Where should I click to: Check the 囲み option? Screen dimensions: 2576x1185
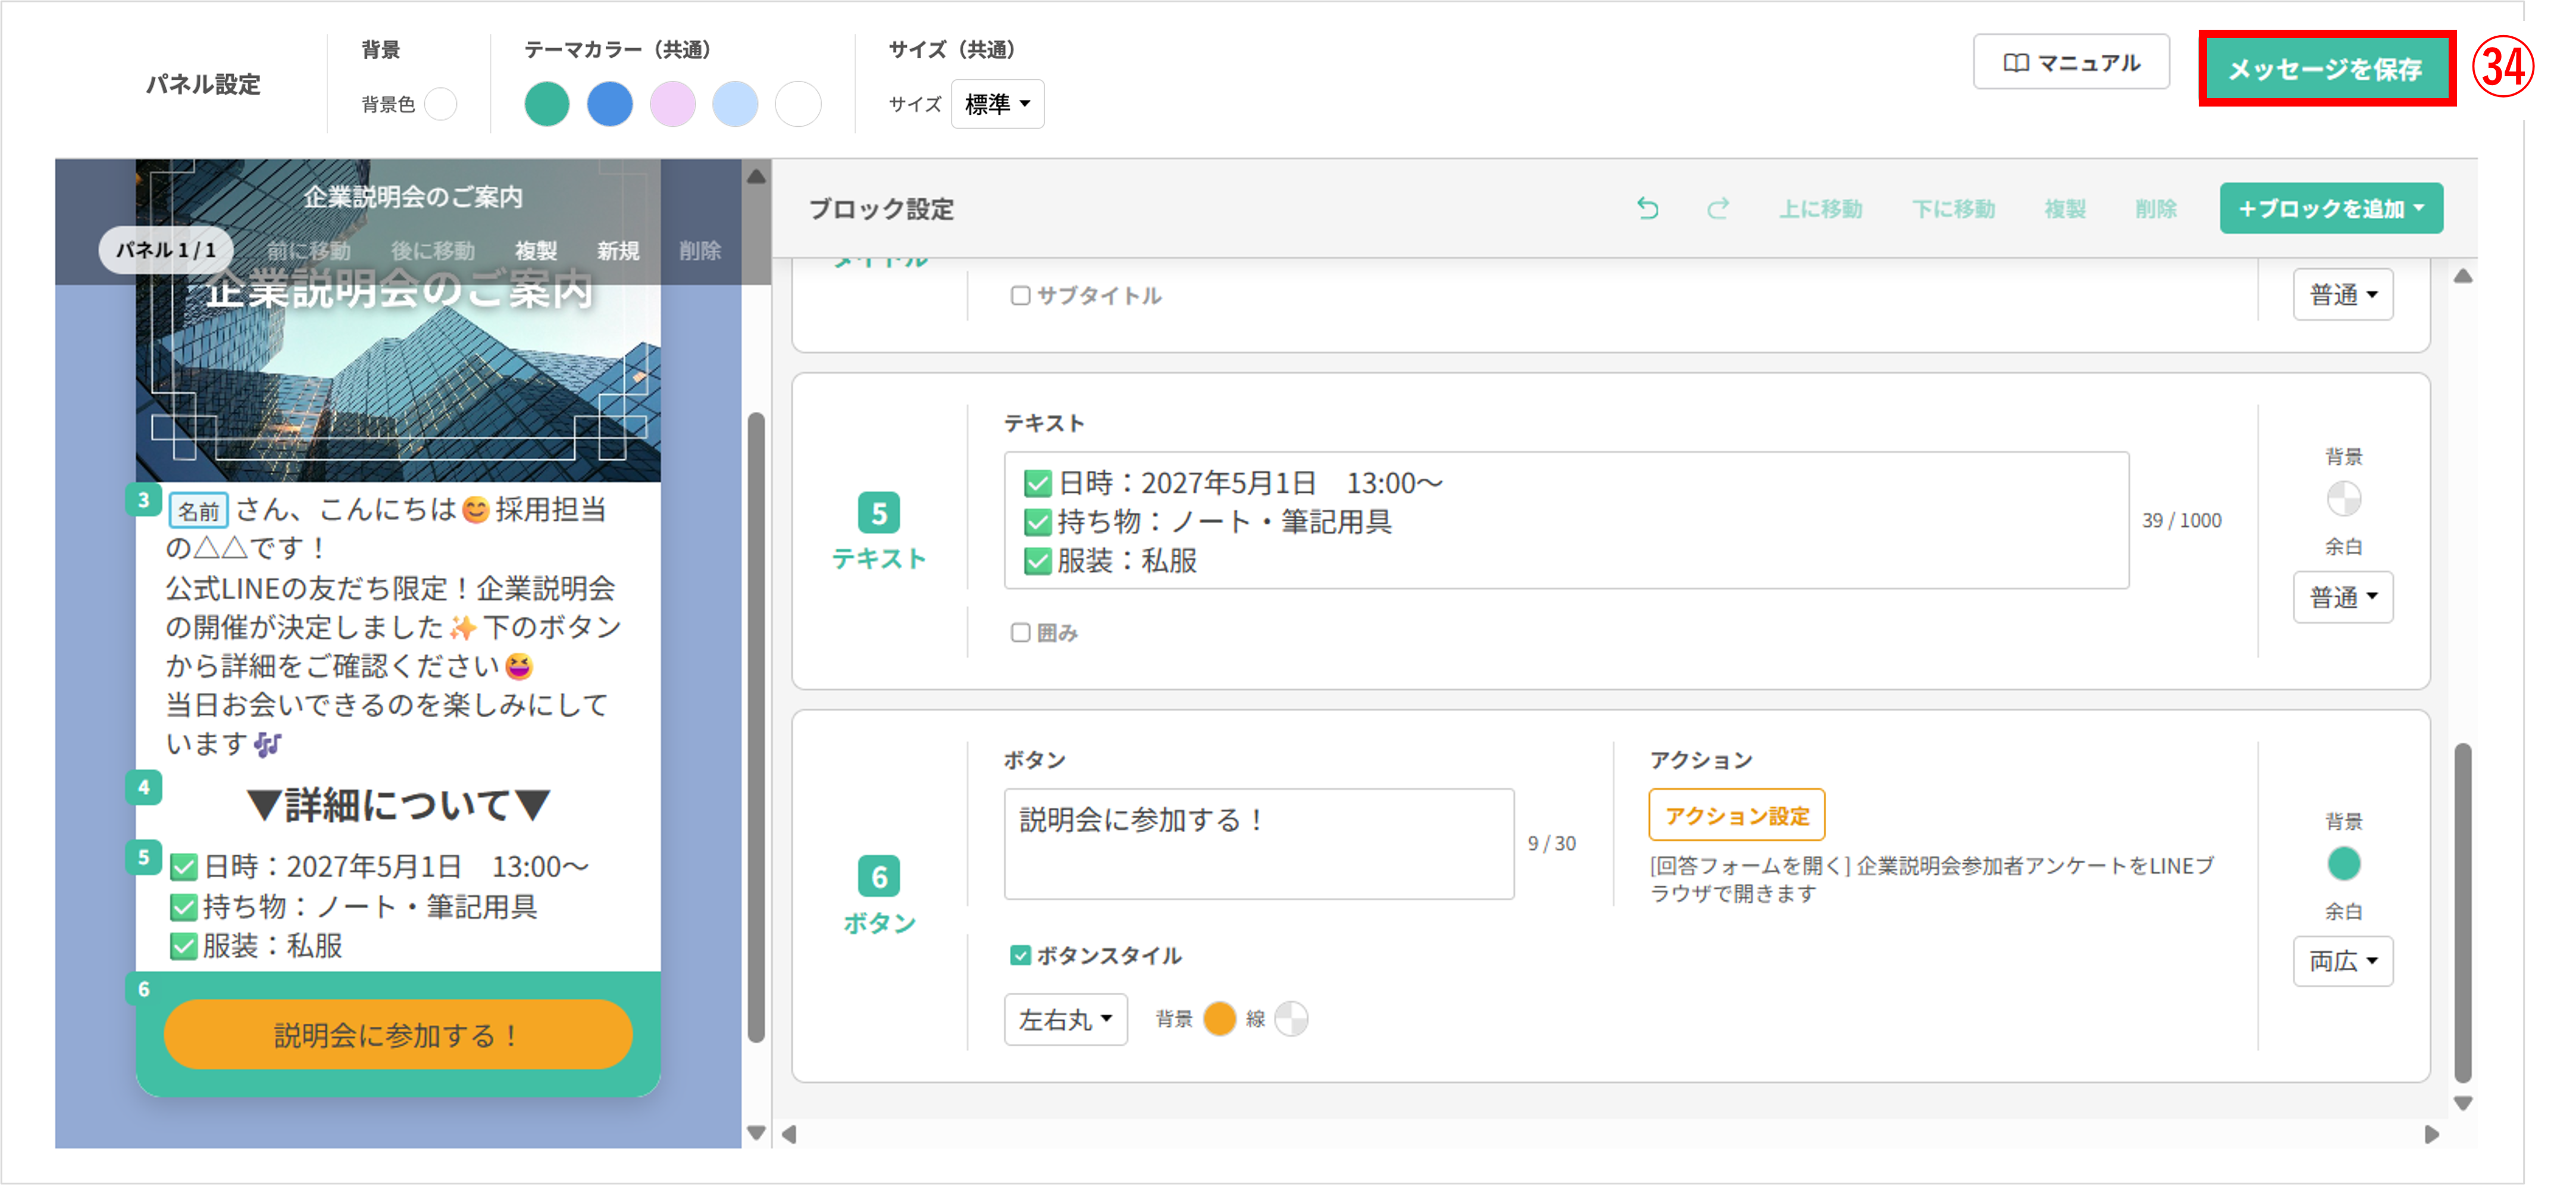click(1020, 632)
